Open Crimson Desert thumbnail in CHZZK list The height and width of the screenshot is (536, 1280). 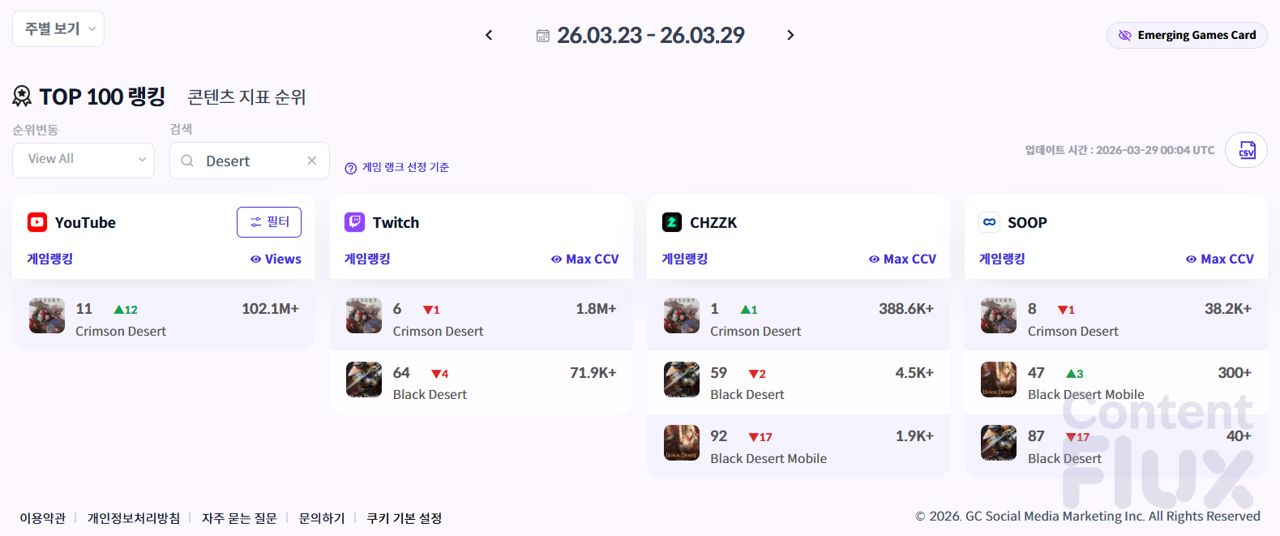tap(682, 316)
